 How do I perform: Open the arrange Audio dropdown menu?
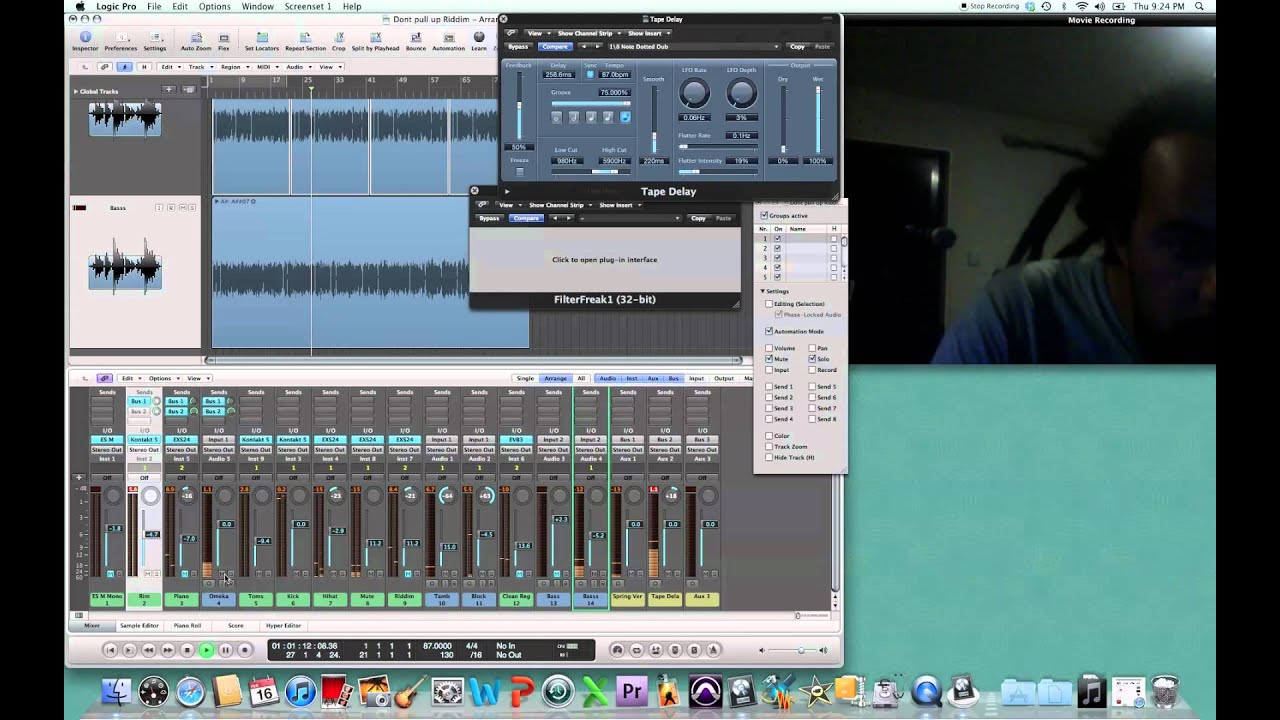[x=297, y=67]
